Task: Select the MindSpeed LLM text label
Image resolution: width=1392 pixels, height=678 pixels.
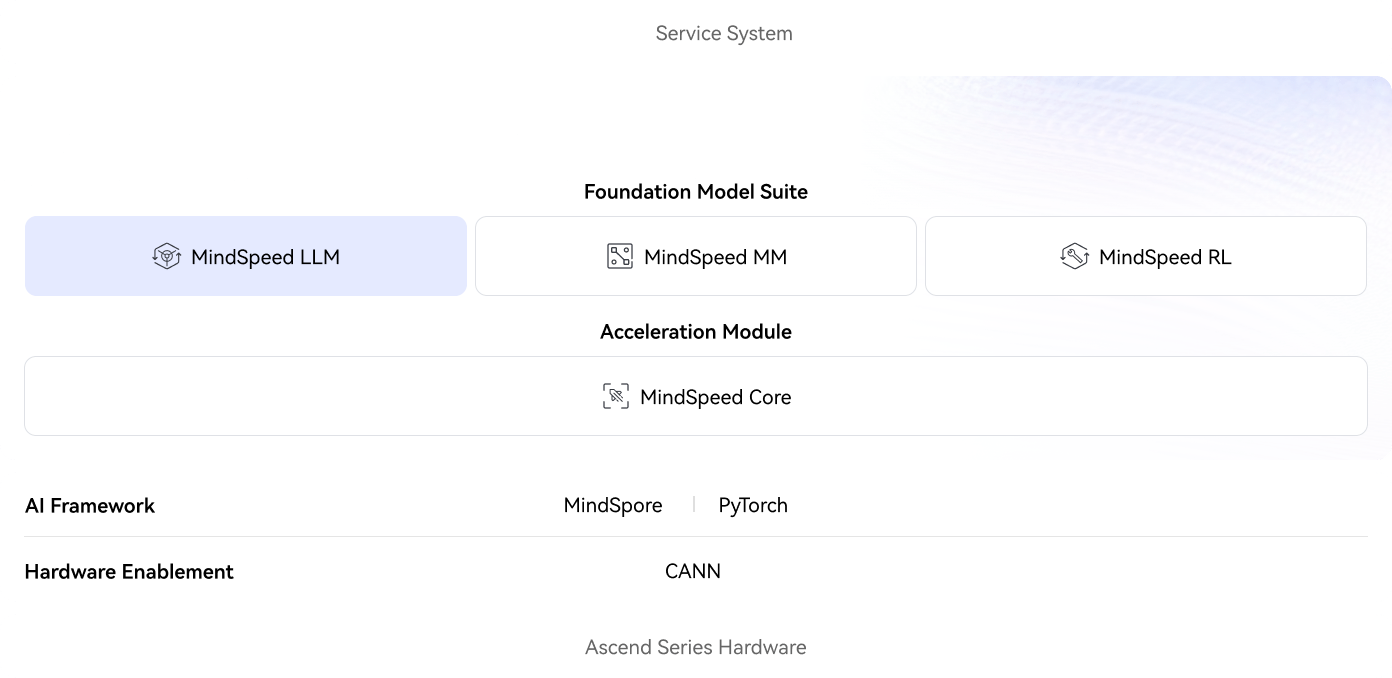Action: (x=265, y=257)
